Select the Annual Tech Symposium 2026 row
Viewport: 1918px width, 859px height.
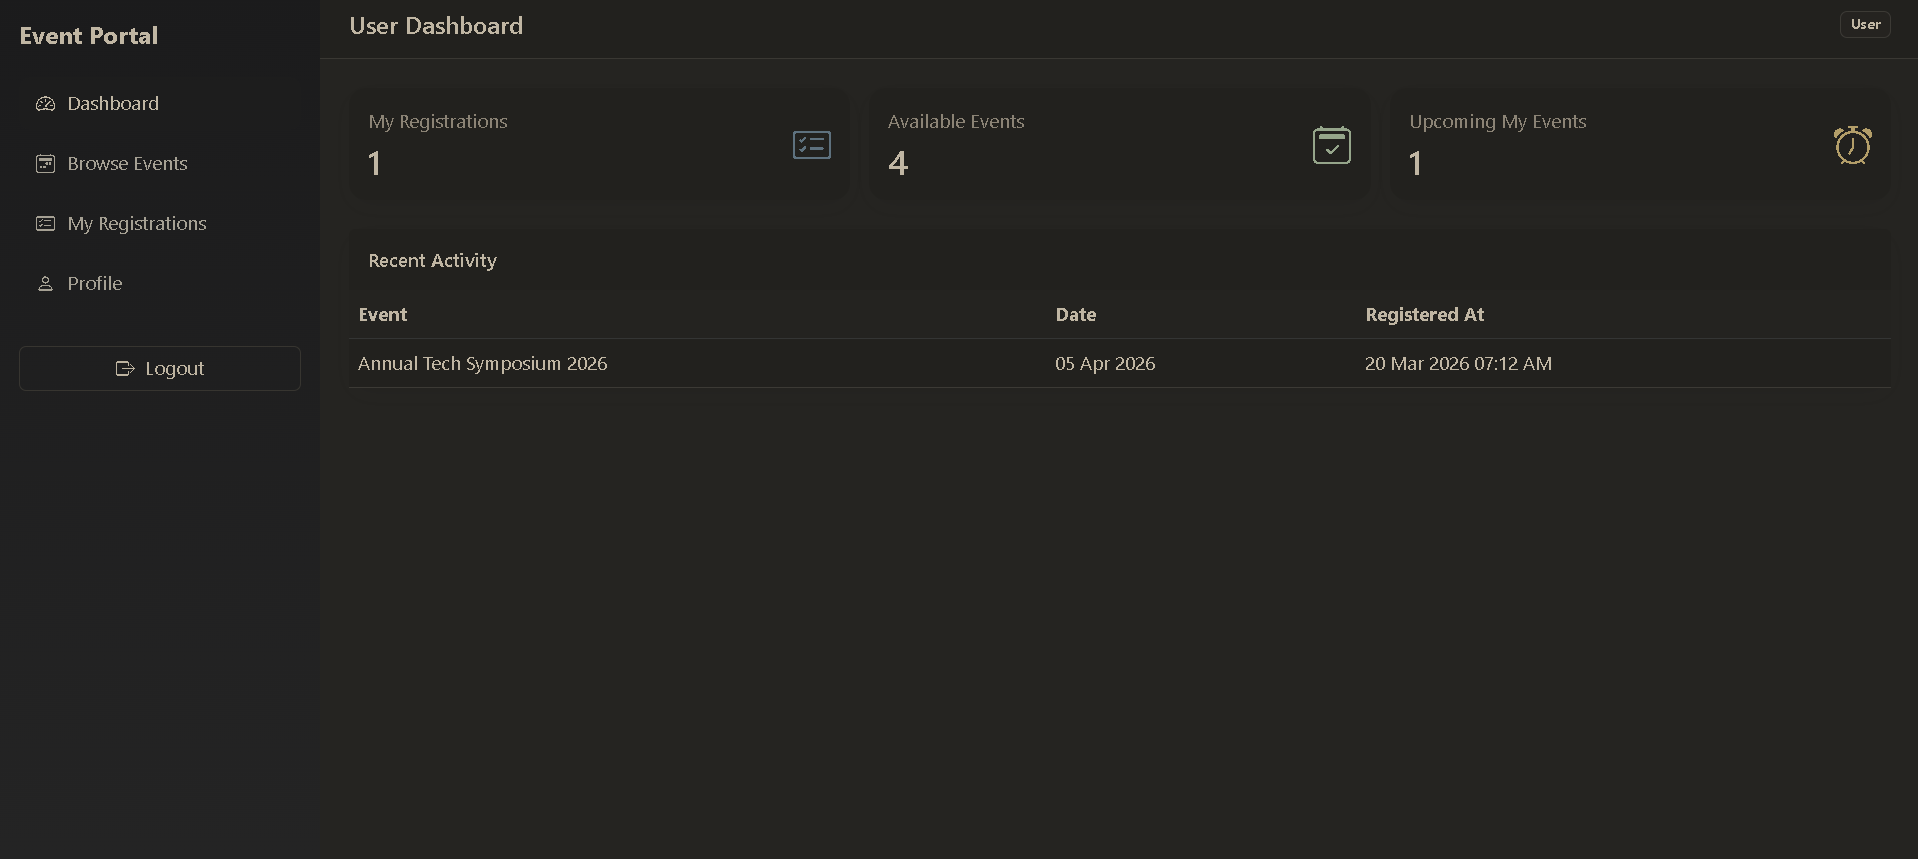tap(1119, 364)
